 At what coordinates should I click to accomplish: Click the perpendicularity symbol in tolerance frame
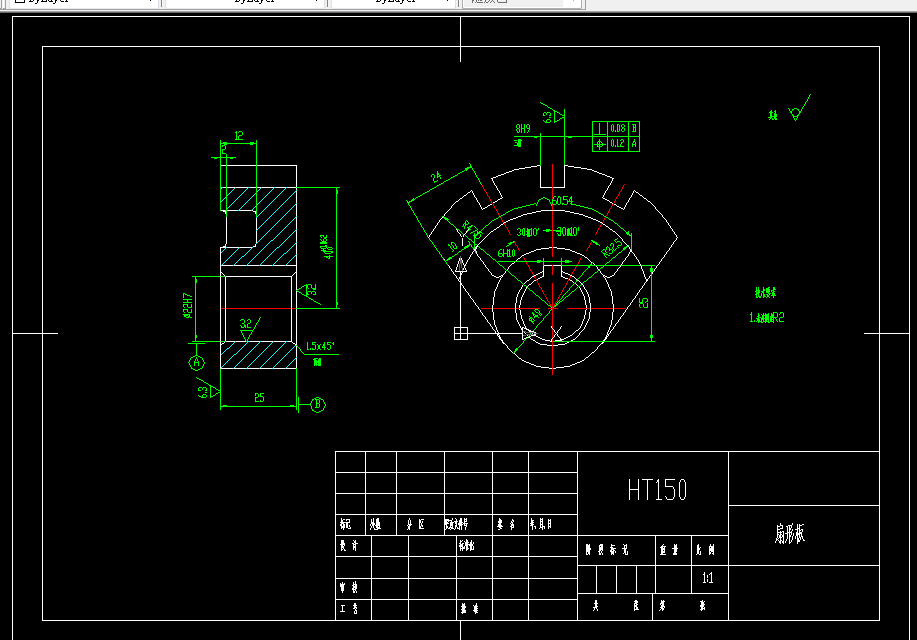click(599, 128)
